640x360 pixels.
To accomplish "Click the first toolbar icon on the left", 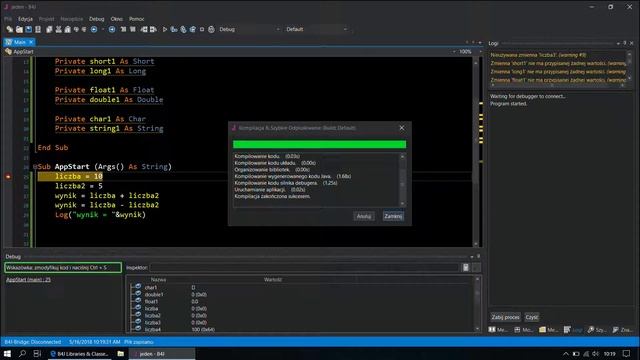I will tap(9, 29).
